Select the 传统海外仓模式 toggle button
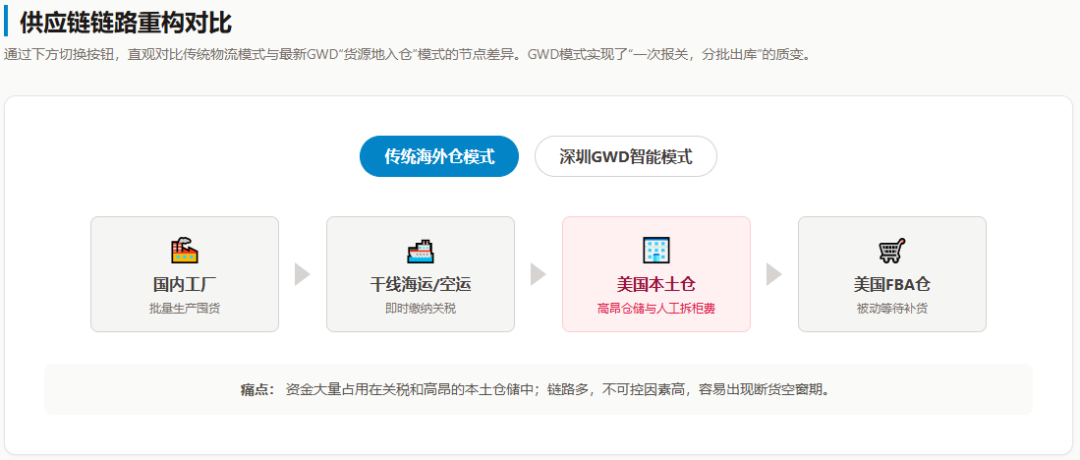Image resolution: width=1080 pixels, height=460 pixels. [x=439, y=156]
